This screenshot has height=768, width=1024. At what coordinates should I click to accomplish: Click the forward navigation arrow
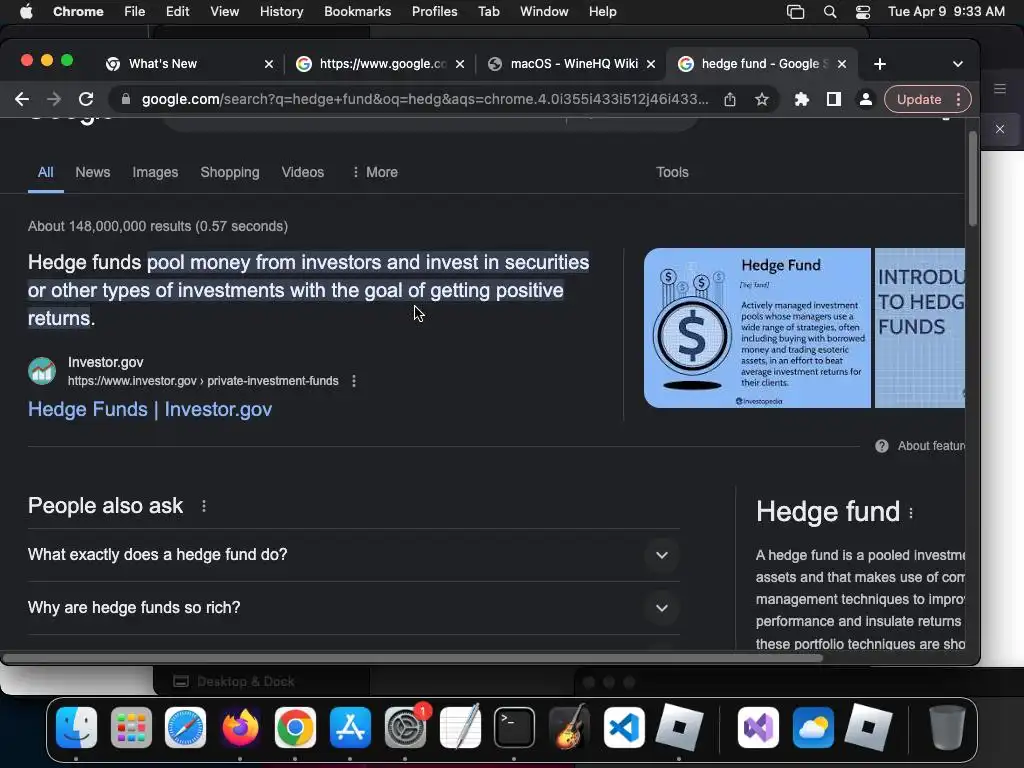coord(54,99)
